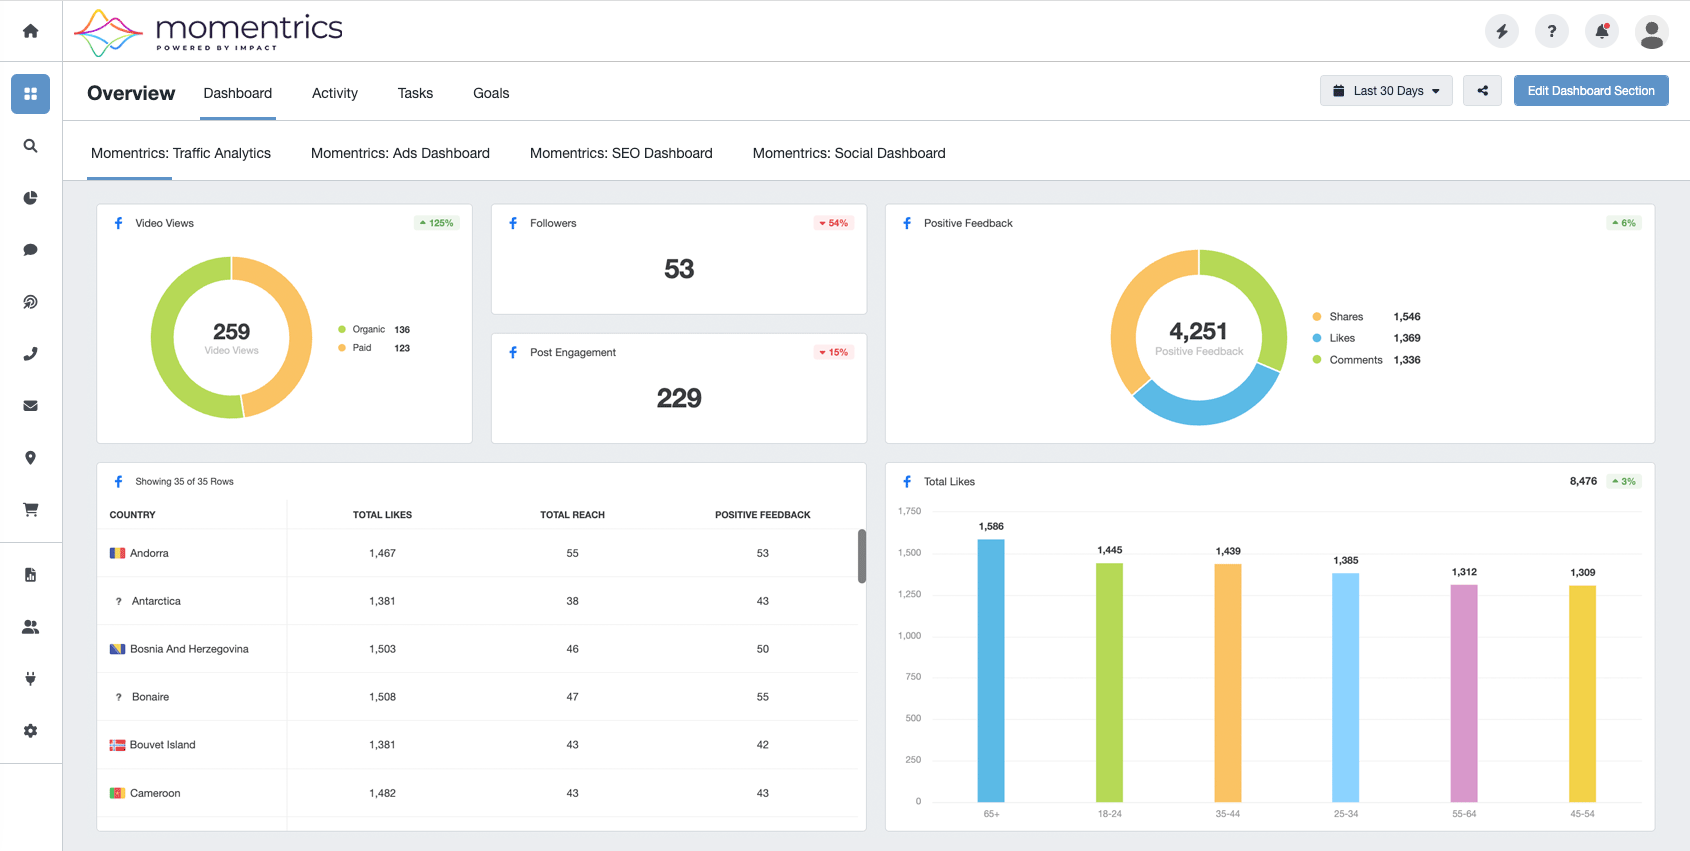
Task: Click the country table scrollbar
Action: (862, 556)
